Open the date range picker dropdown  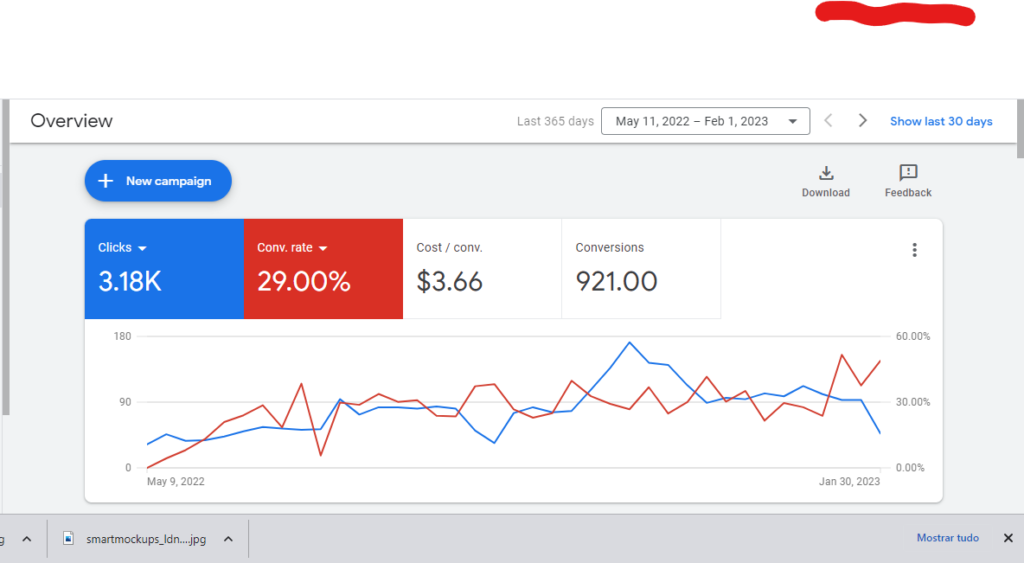tap(705, 121)
